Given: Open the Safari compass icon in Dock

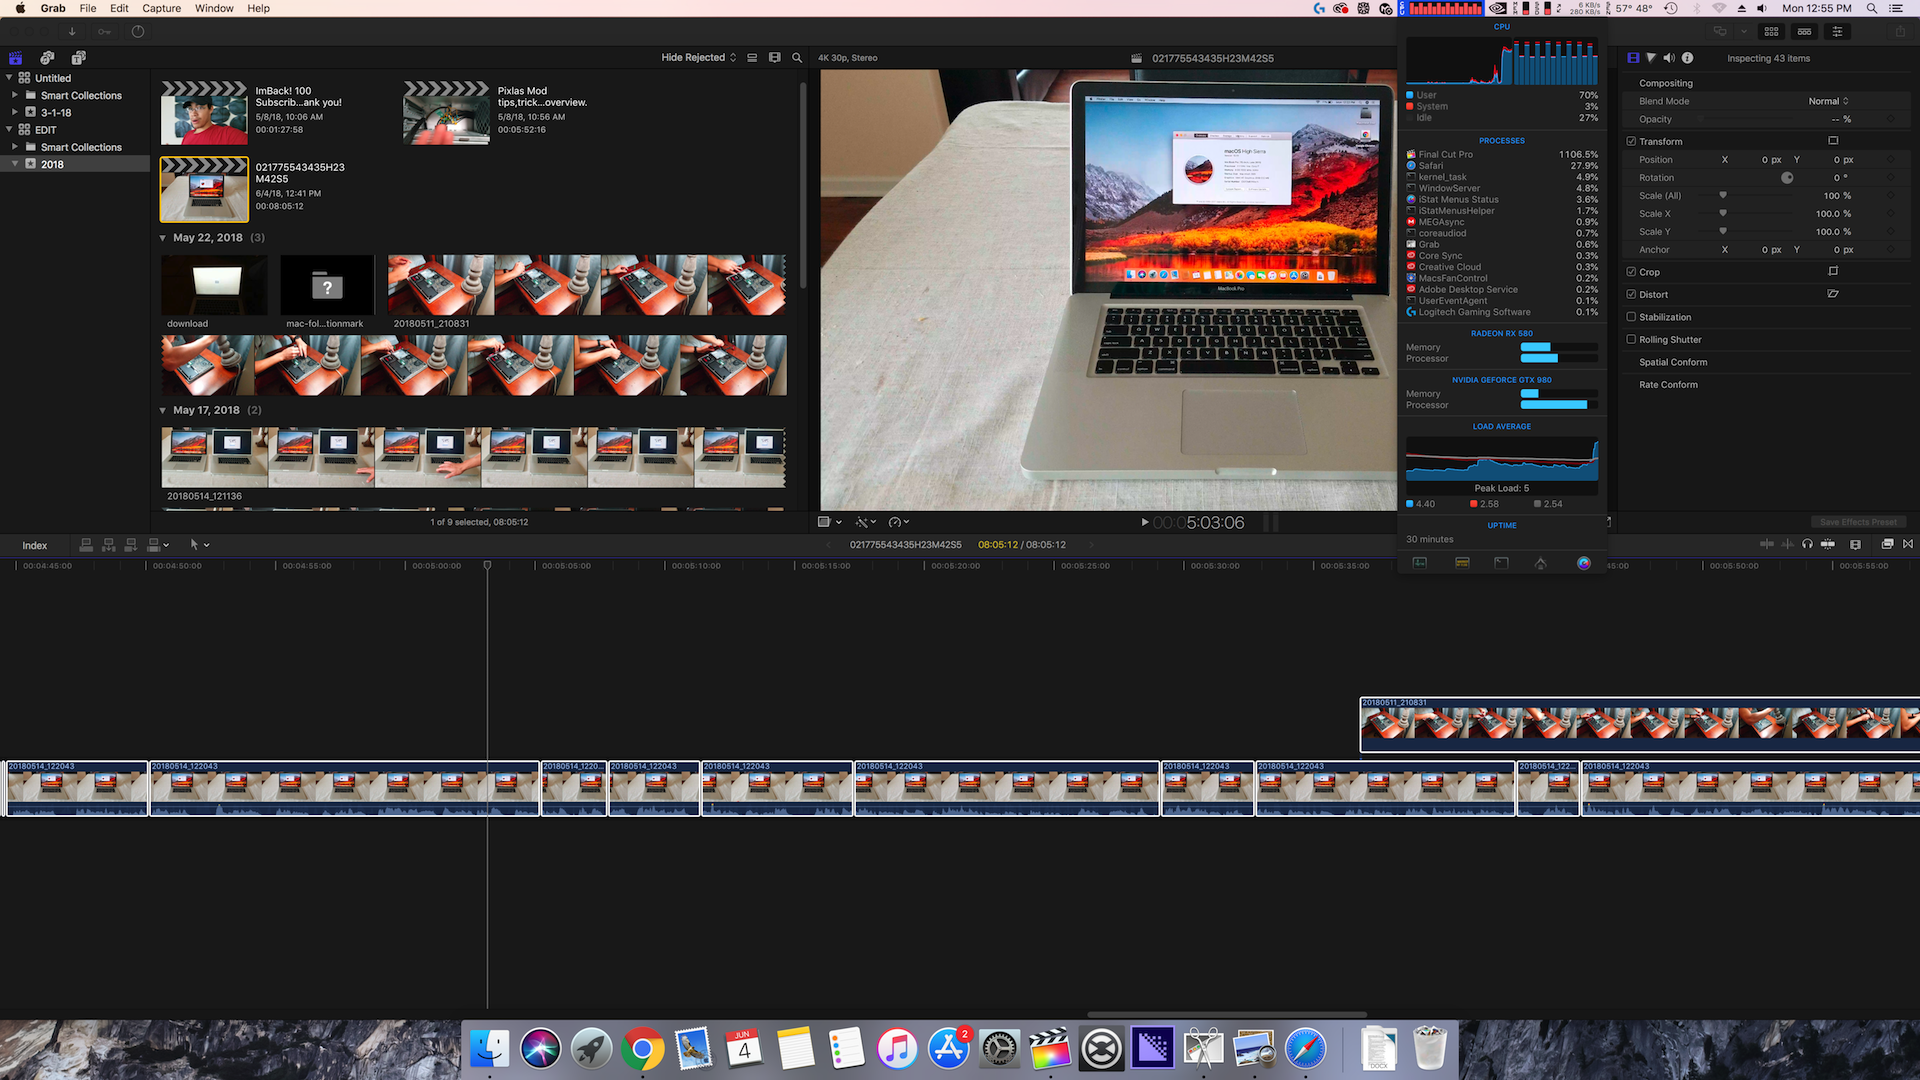Looking at the screenshot, I should pyautogui.click(x=1305, y=1049).
